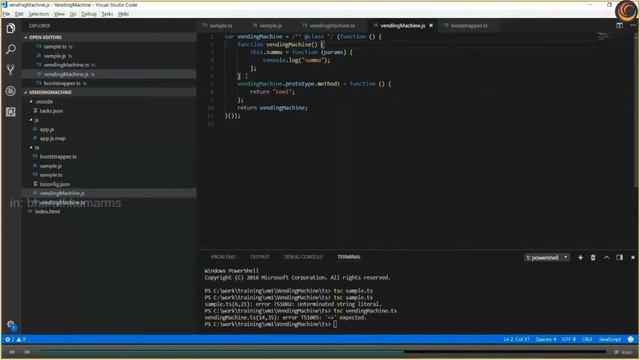Viewport: 640px width, 360px height.
Task: Click the Spaces: 4 indentation setting
Action: [546, 339]
